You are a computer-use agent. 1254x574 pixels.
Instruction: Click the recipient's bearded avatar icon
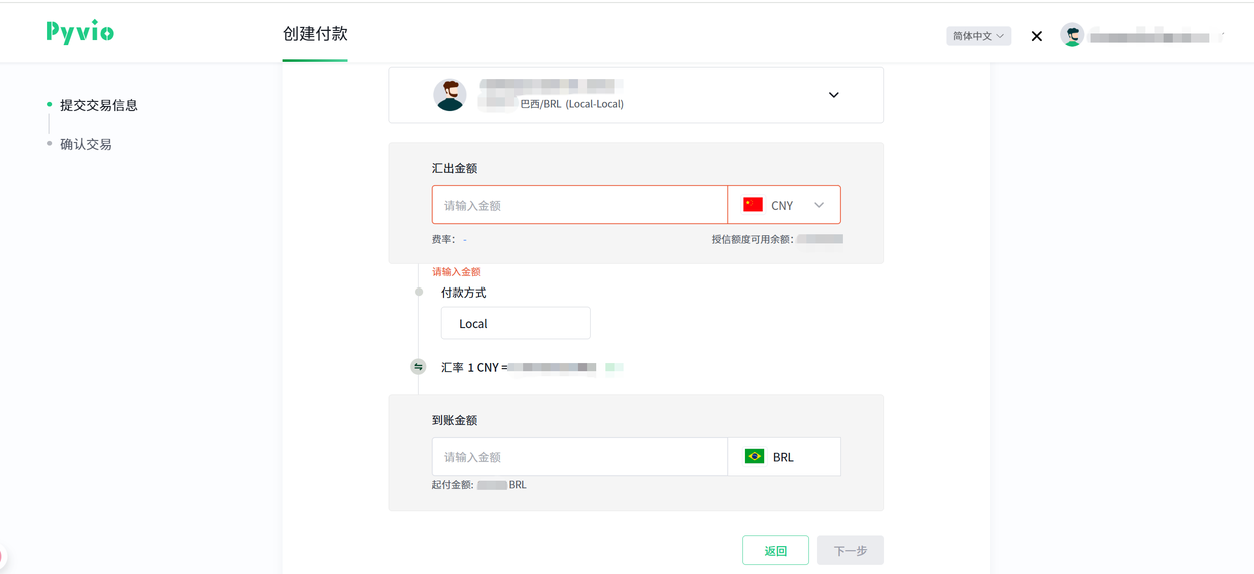[x=450, y=95]
